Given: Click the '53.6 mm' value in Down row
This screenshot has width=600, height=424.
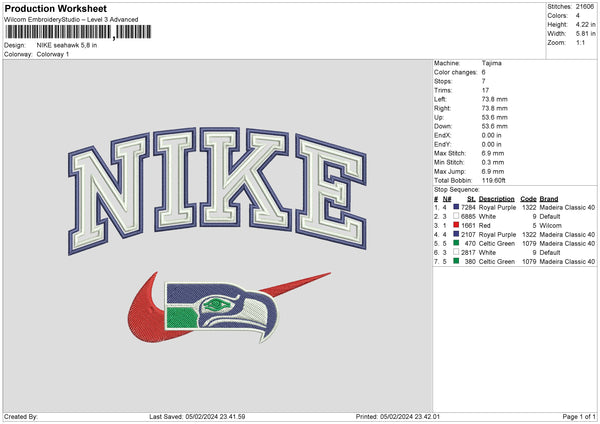Looking at the screenshot, I should click(494, 126).
